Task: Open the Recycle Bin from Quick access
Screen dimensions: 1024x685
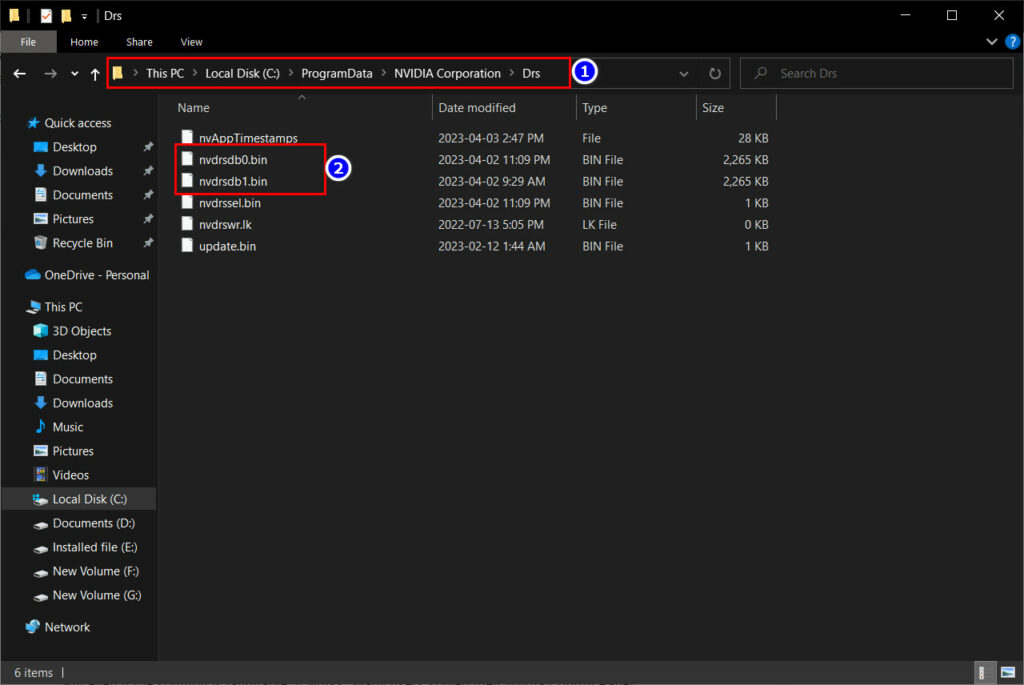Action: coord(82,243)
